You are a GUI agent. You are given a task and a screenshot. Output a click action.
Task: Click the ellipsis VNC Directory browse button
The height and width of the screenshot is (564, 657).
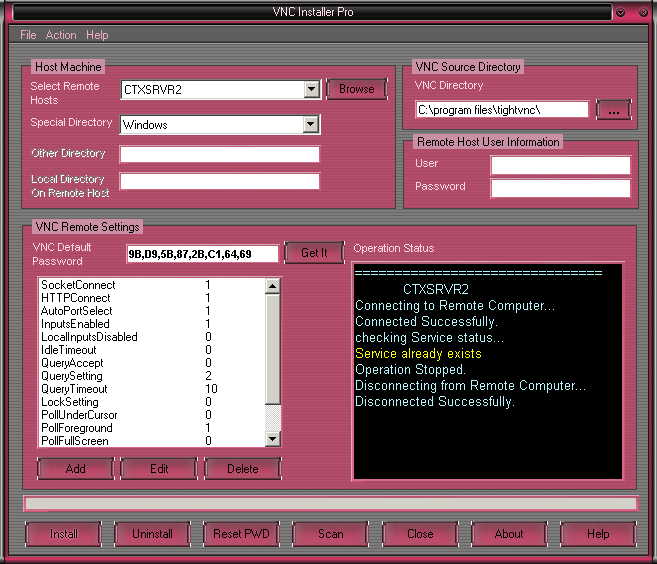614,111
